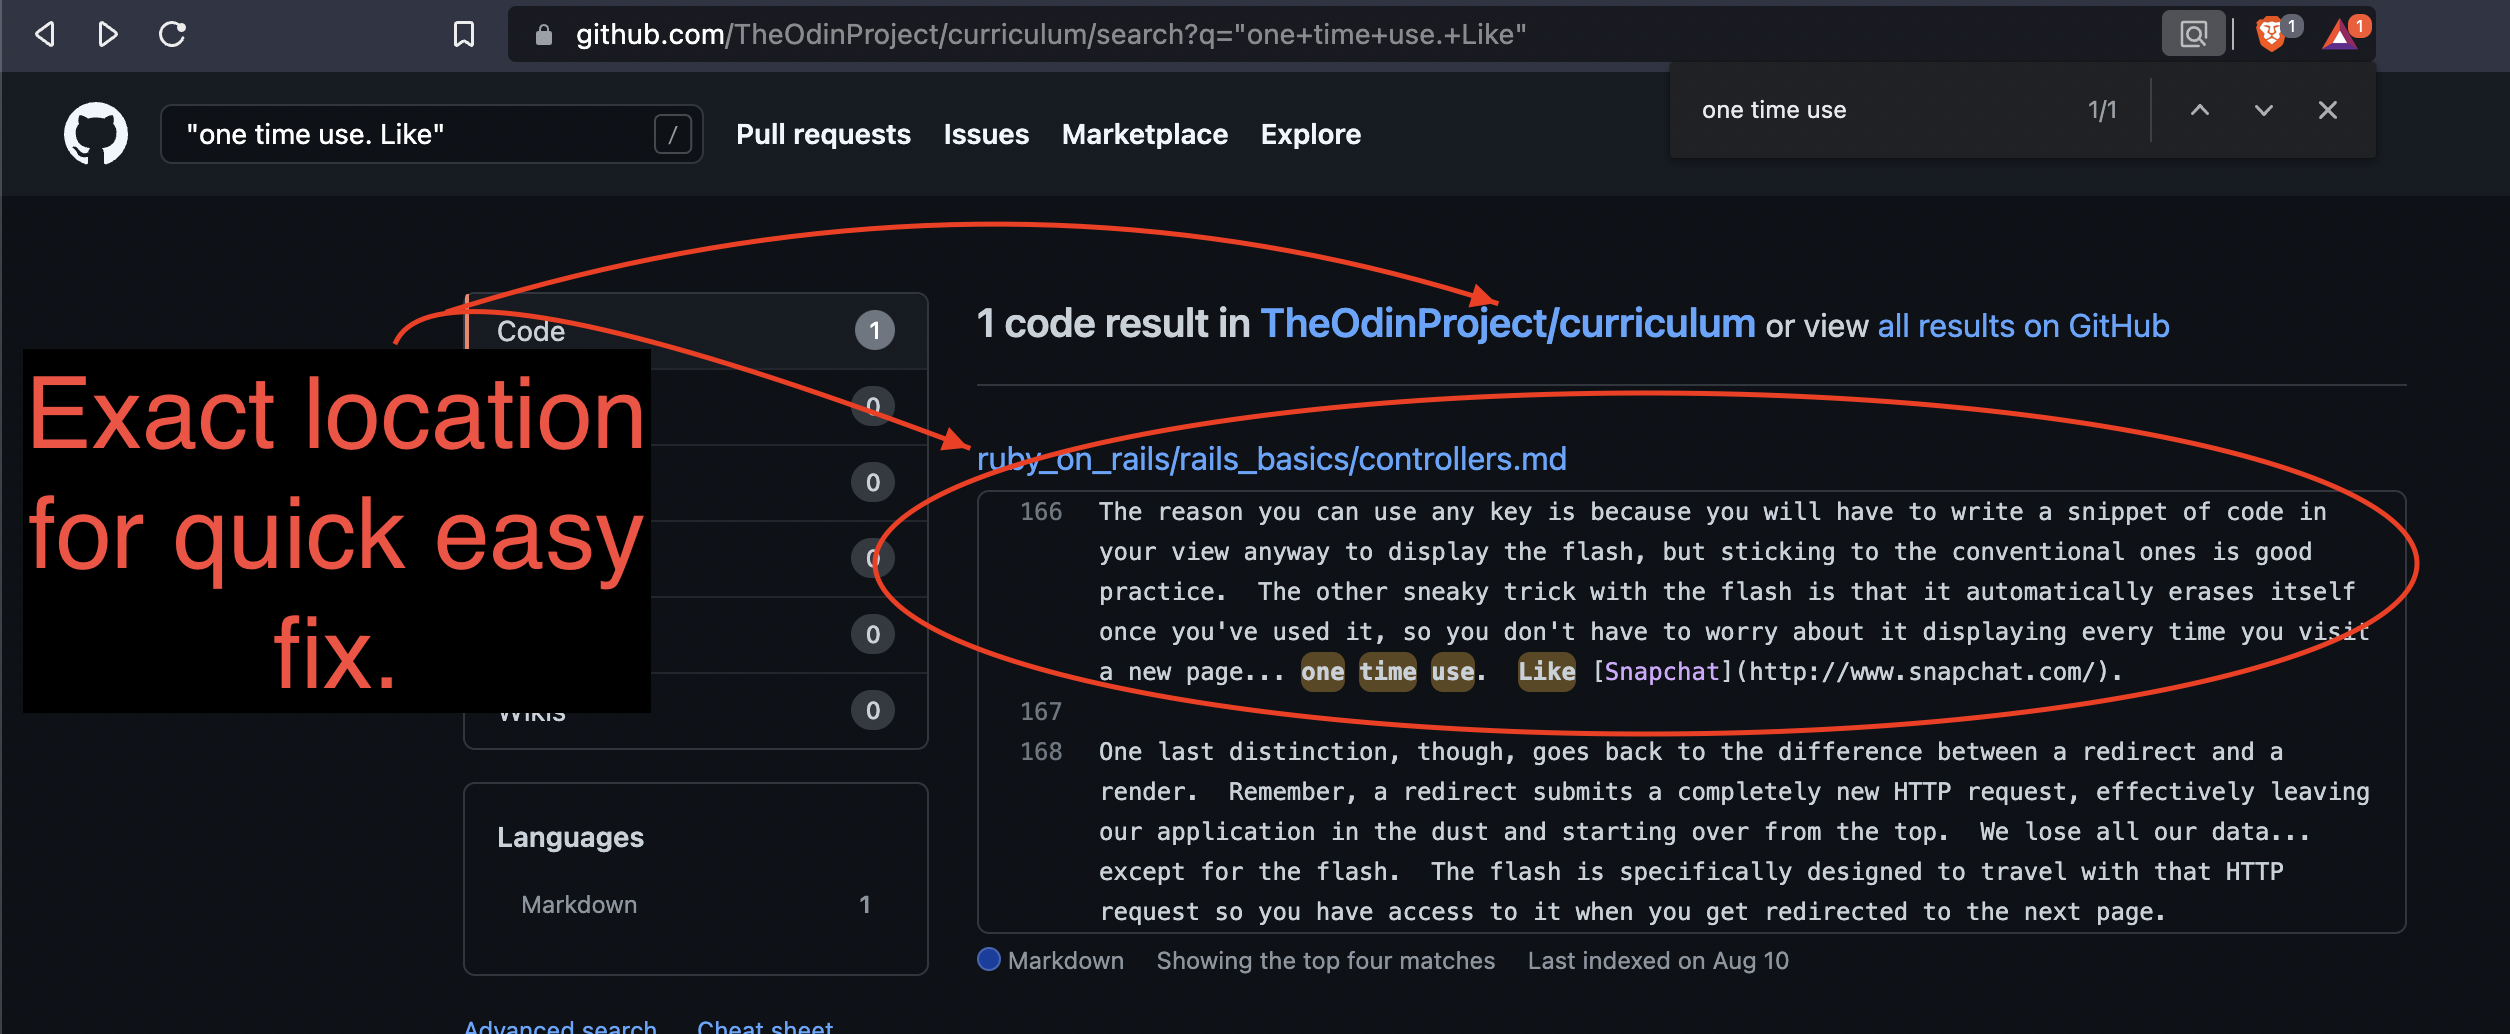
Task: Jump to the next find match
Action: [2263, 110]
